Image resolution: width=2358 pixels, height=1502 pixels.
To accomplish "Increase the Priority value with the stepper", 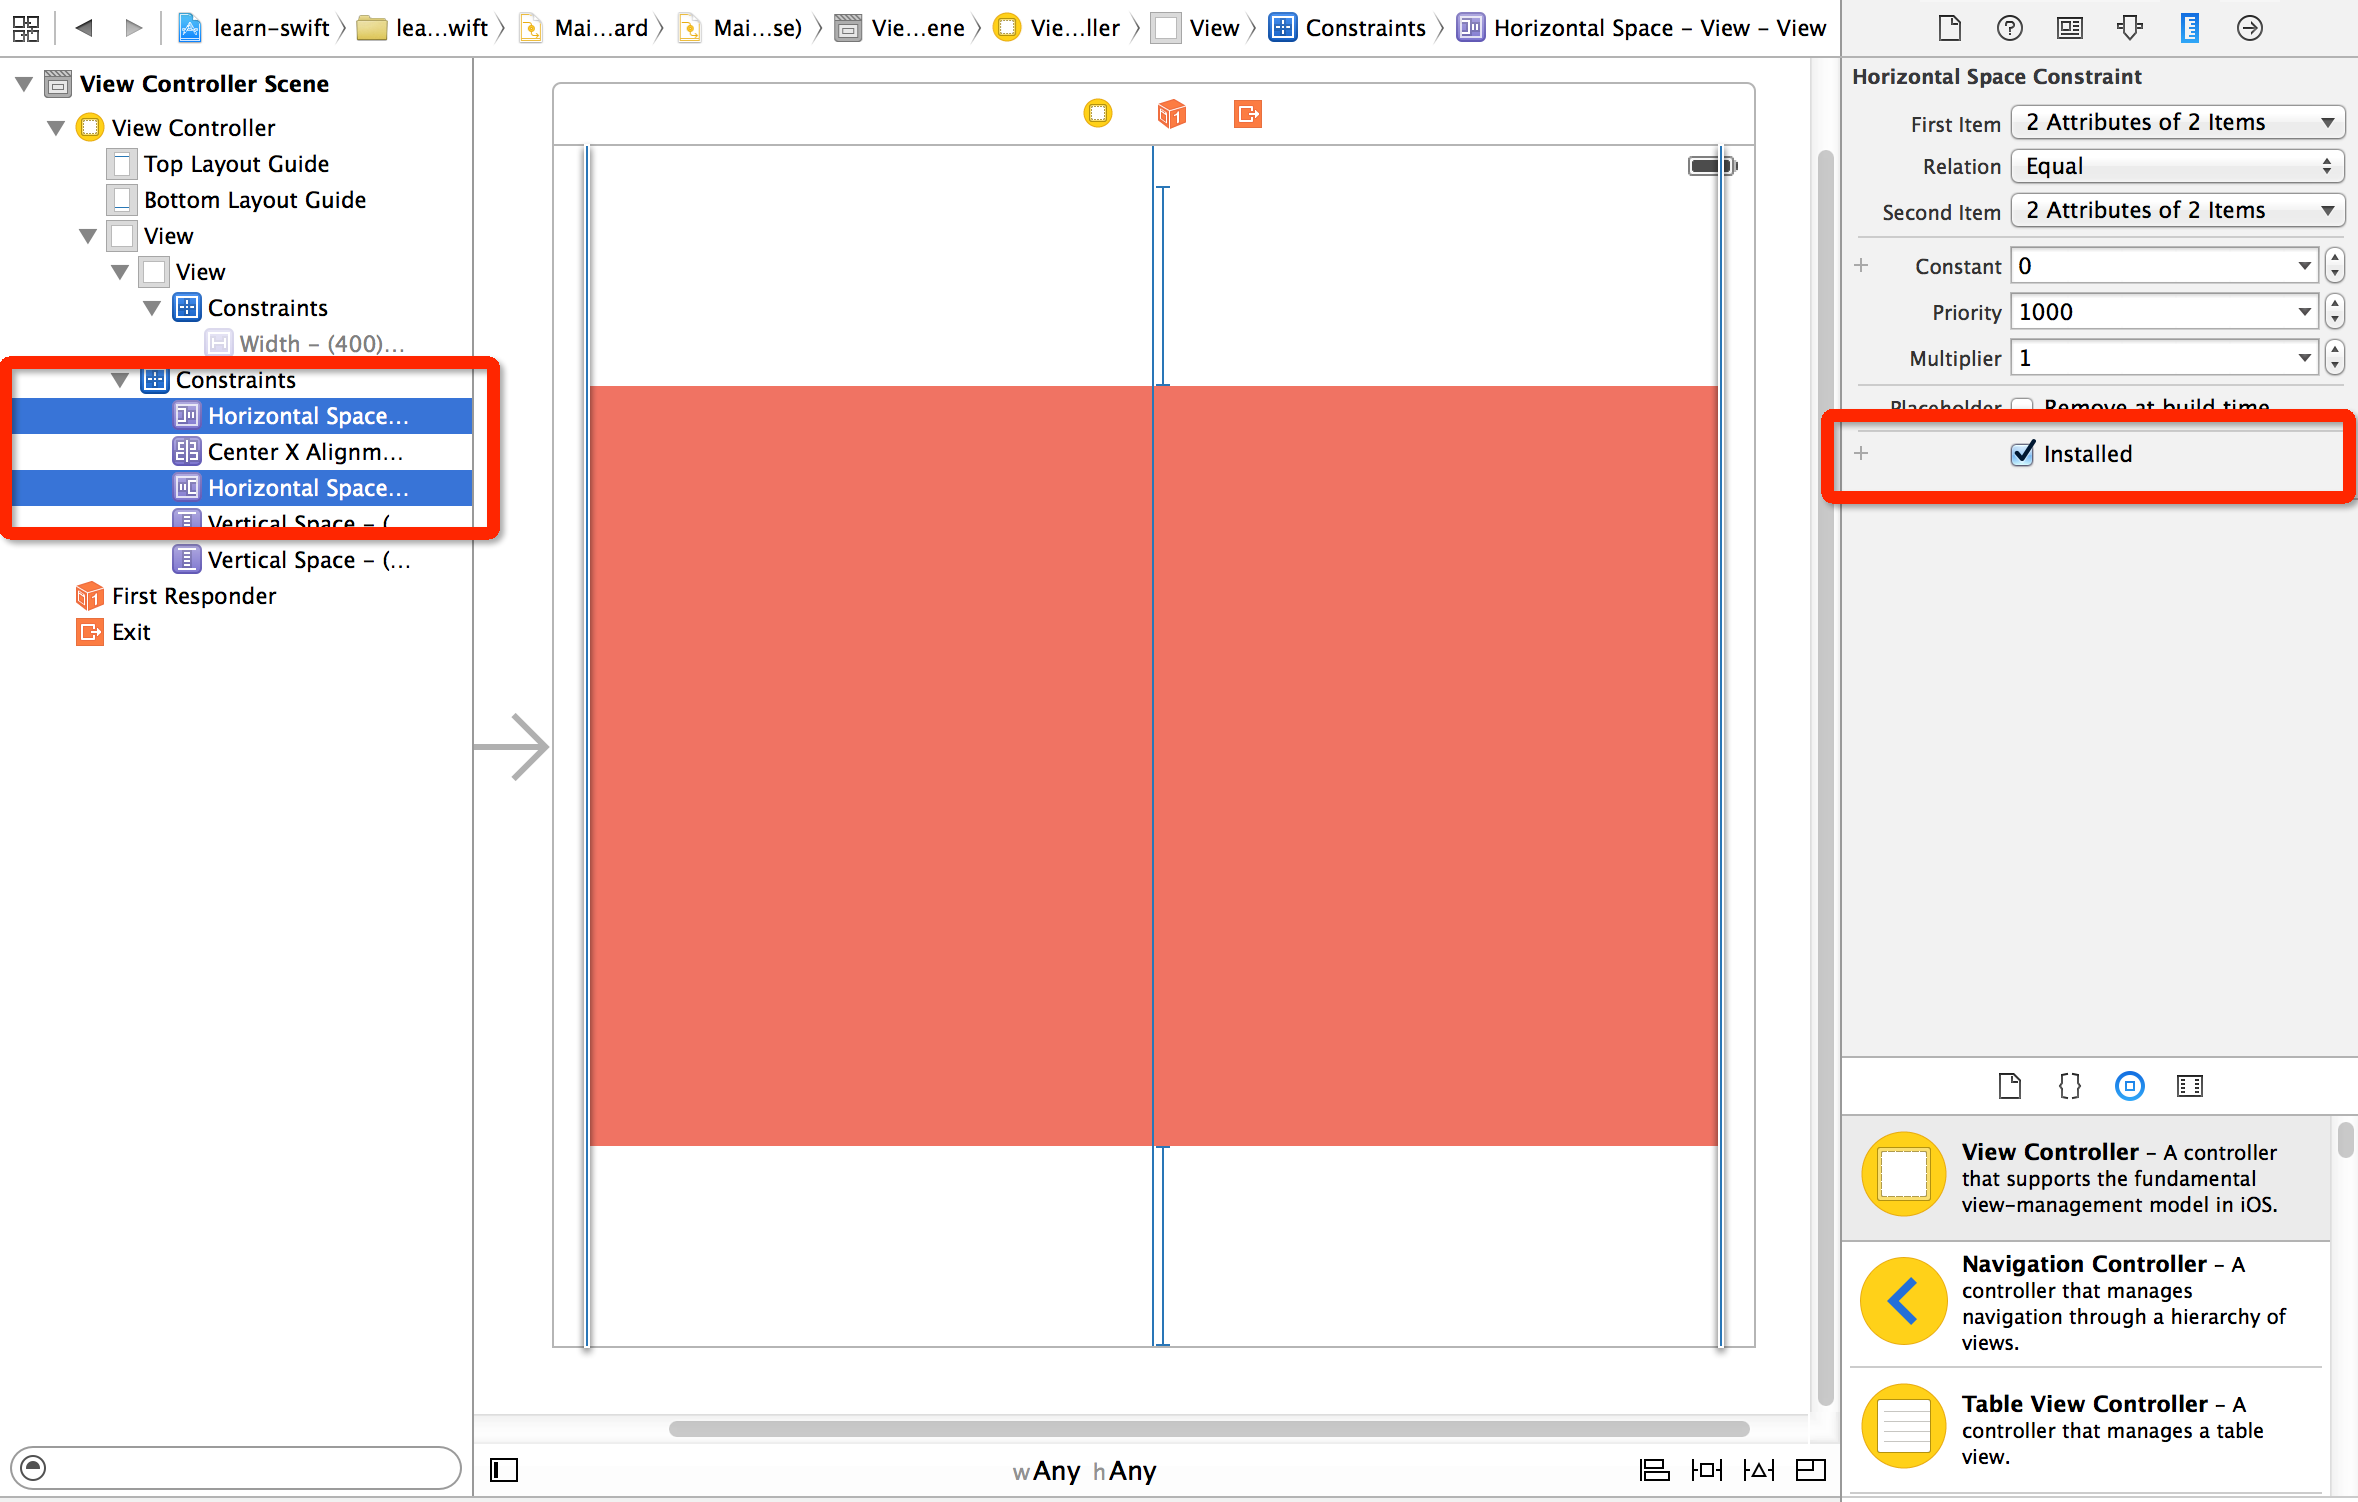I will tap(2334, 305).
